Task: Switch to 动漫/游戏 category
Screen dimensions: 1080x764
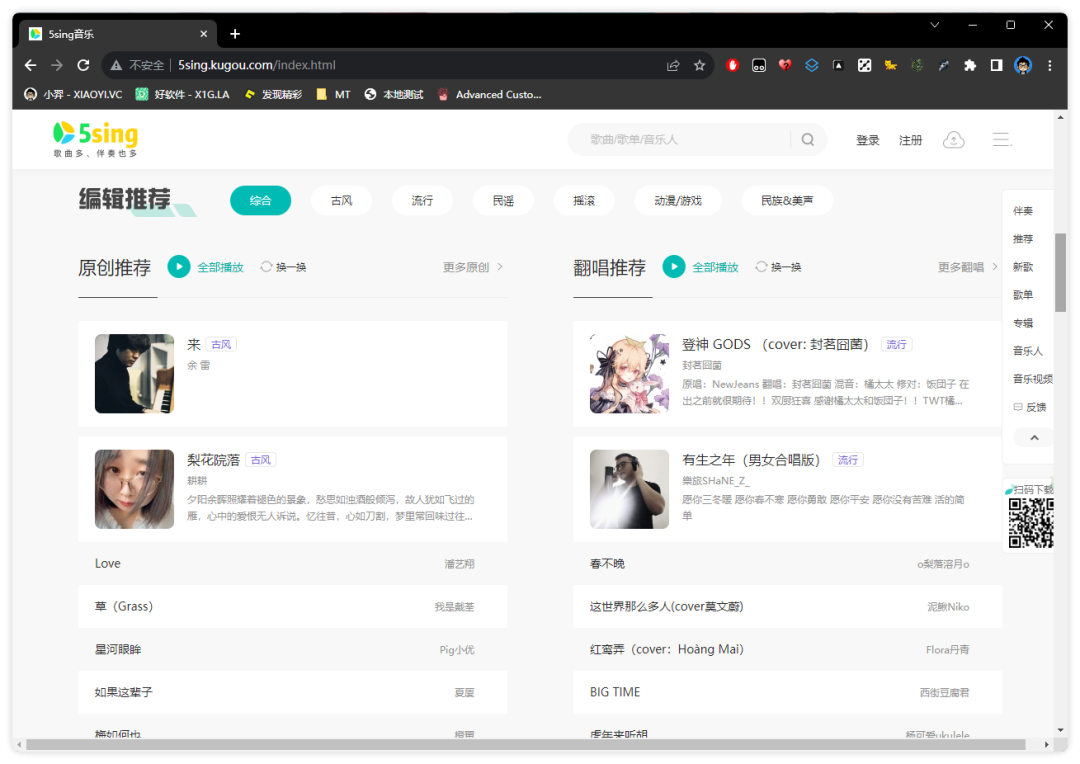Action: point(678,200)
